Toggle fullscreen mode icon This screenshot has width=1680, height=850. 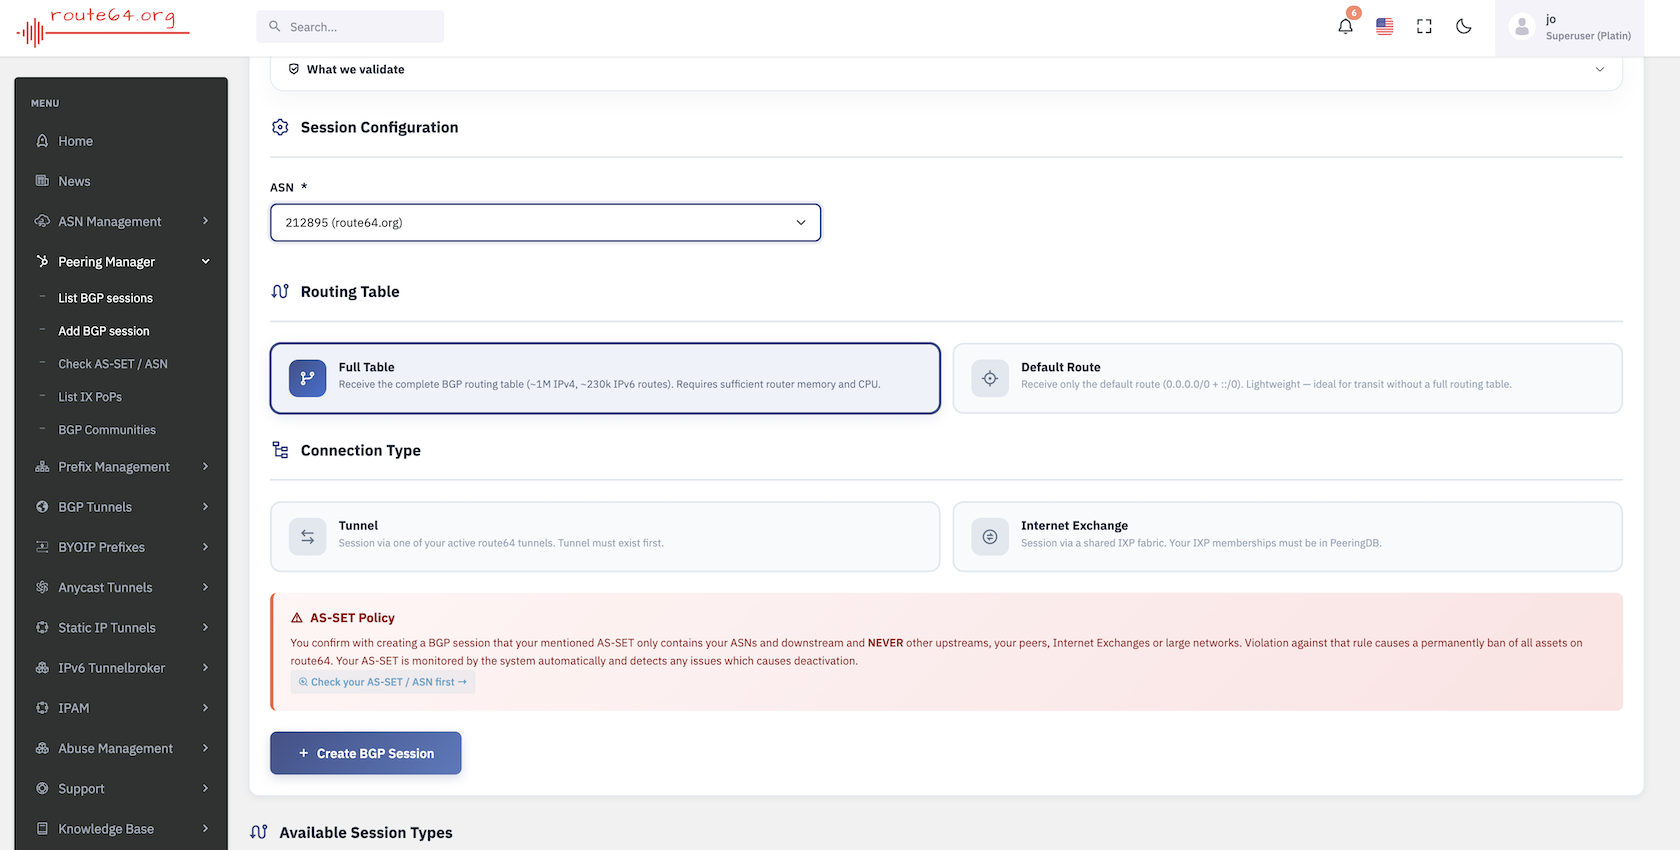tap(1424, 27)
